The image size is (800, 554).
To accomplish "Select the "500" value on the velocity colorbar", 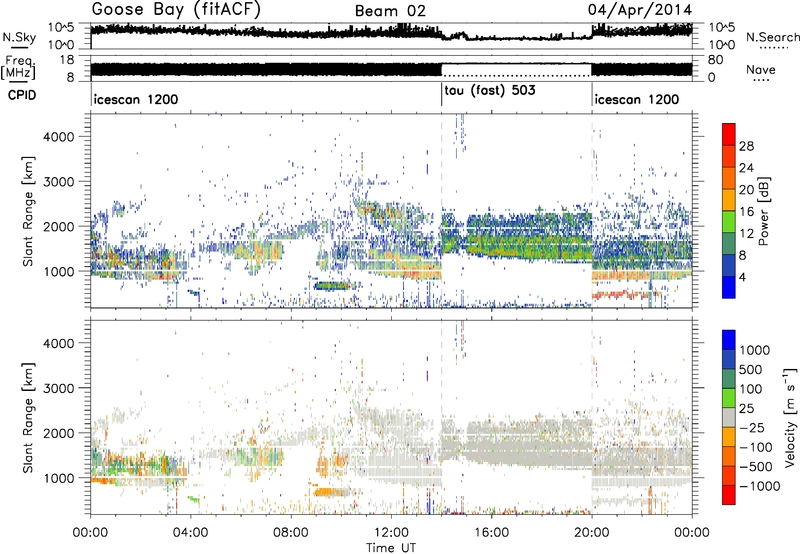I will coord(751,370).
